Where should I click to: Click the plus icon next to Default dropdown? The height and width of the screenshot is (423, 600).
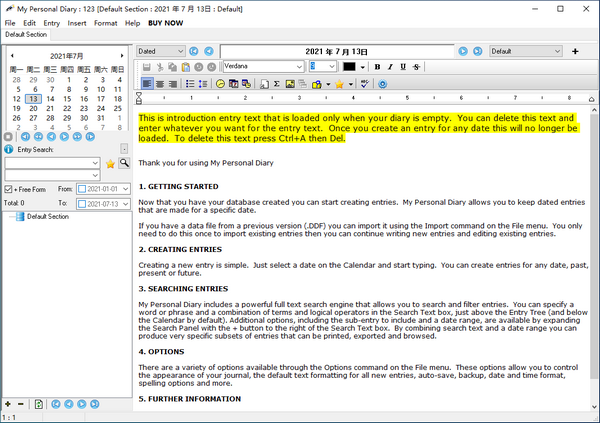coord(575,50)
